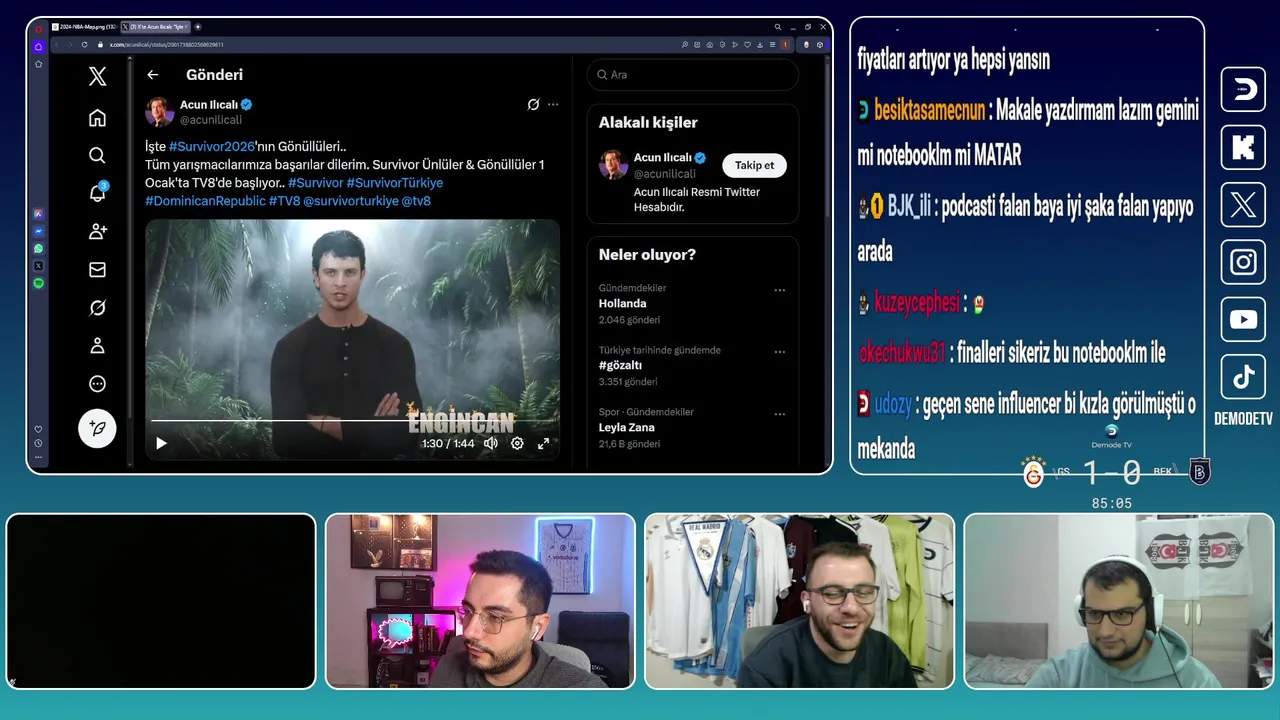Screen dimensions: 1280x720
Task: Click the YouTube logo in the overlay
Action: pyautogui.click(x=1243, y=320)
